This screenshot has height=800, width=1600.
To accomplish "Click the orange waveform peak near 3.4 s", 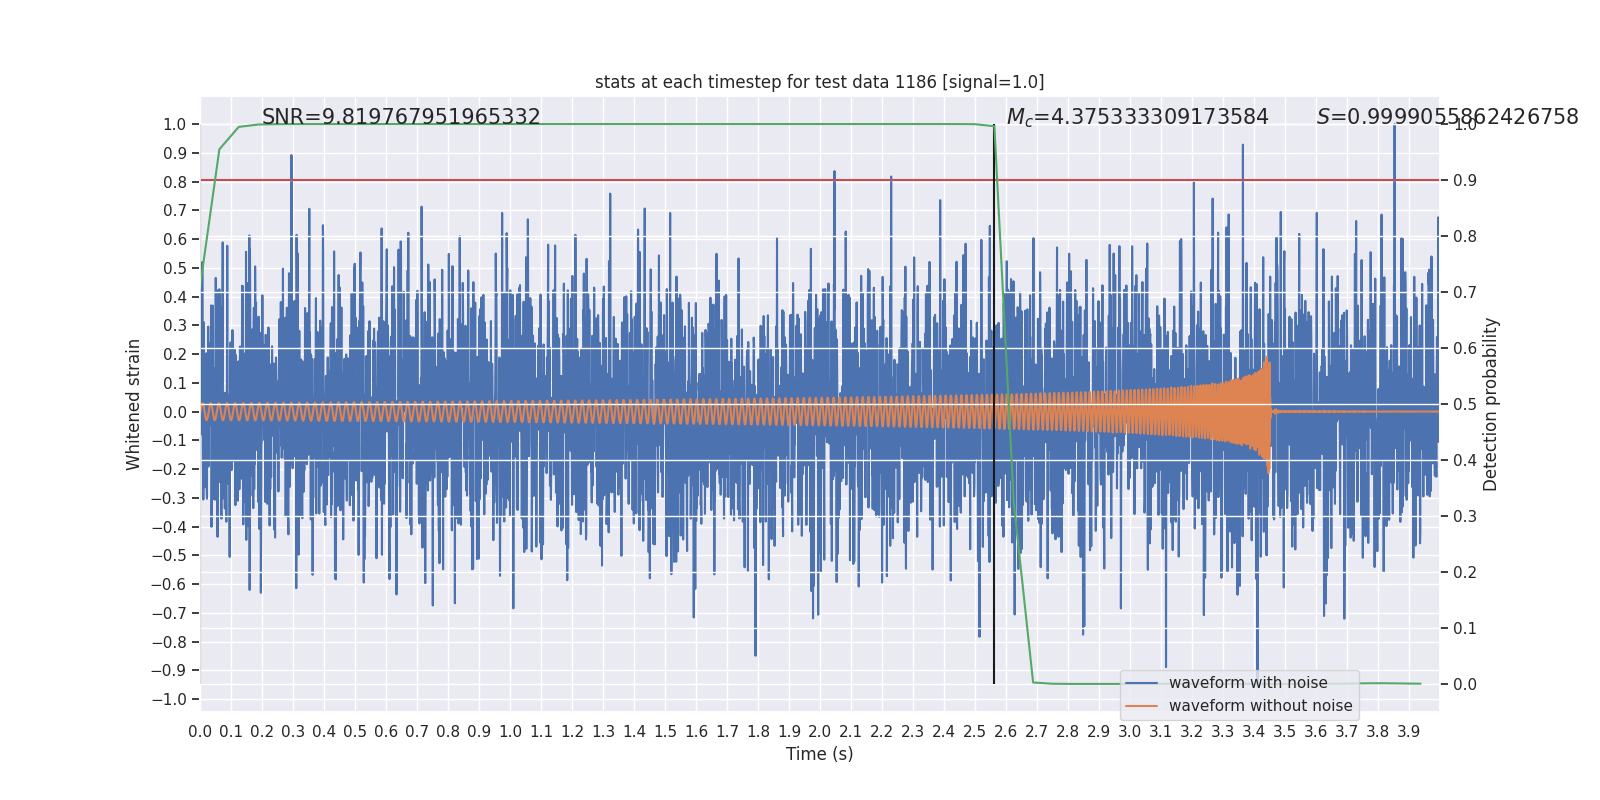I will (x=1267, y=362).
